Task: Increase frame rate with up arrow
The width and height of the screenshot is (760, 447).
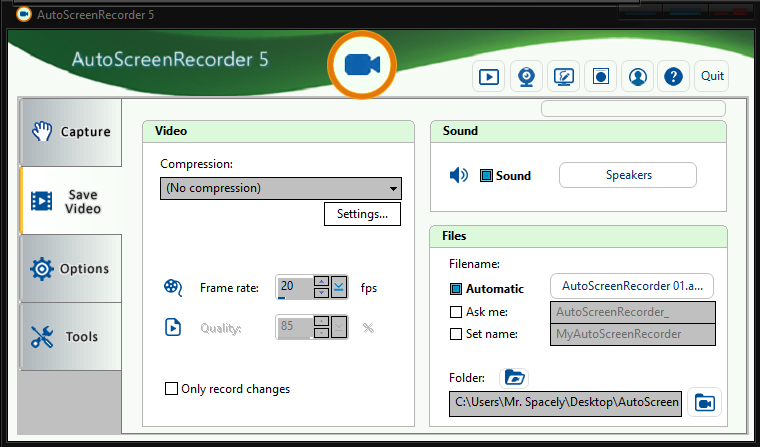Action: (x=321, y=281)
